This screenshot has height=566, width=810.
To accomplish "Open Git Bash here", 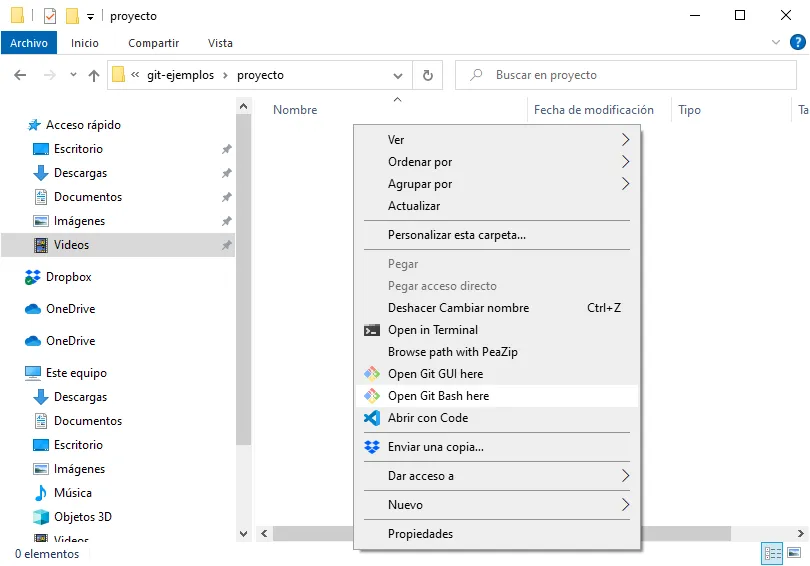I will pos(438,396).
